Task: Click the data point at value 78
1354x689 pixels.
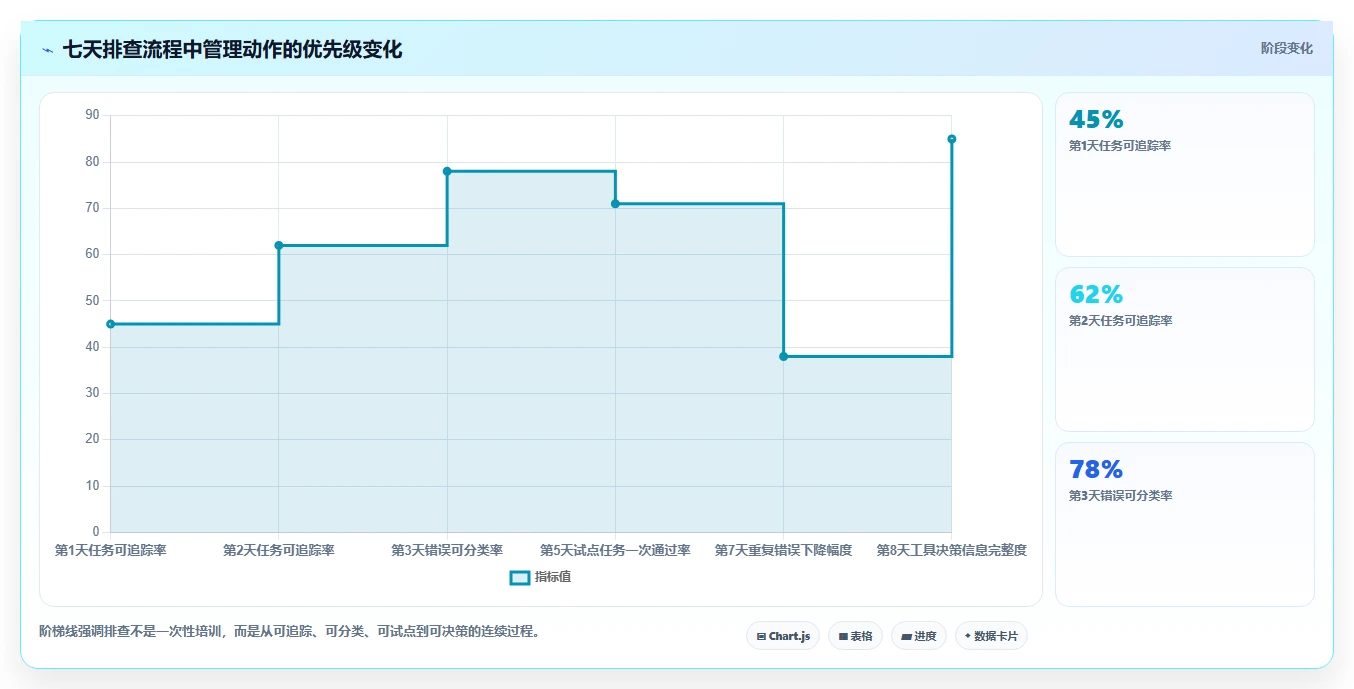Action: point(447,171)
